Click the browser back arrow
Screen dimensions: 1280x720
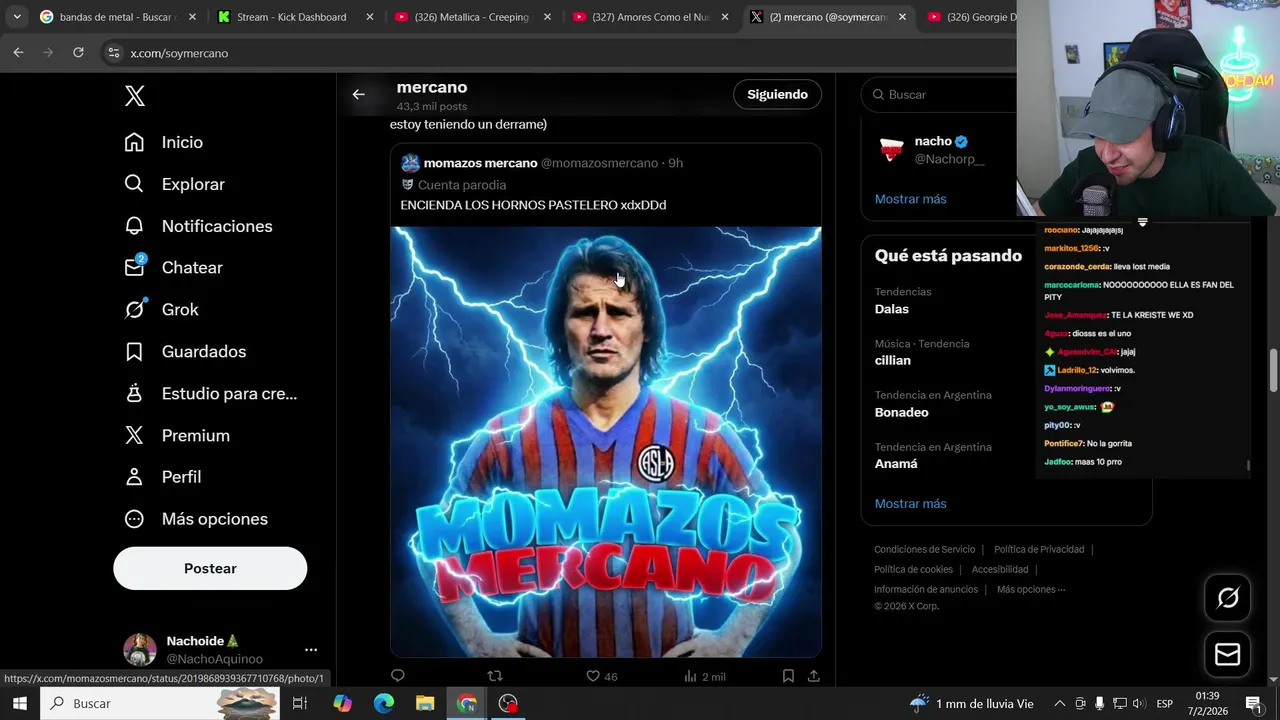pos(18,53)
